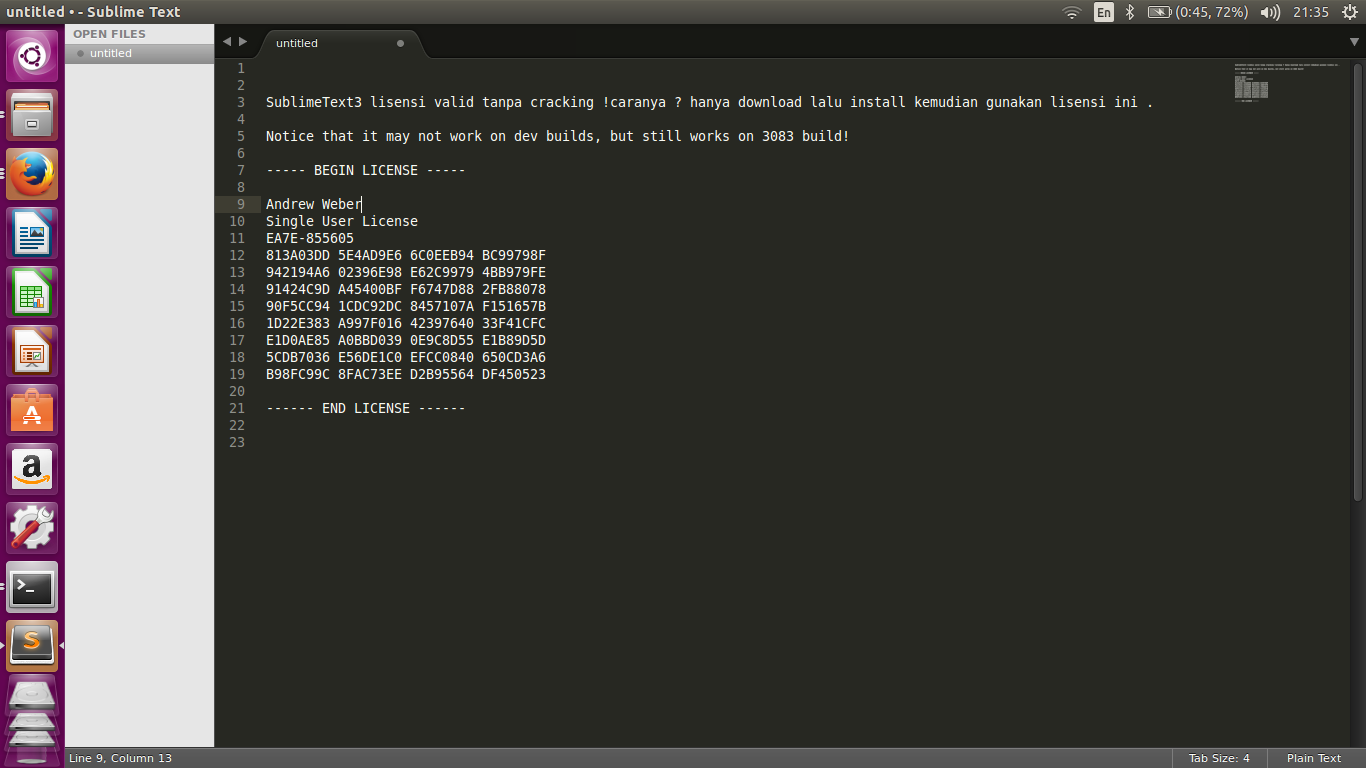Click the line starting with B98FC99C
Screen dimensions: 1366x768
[x=406, y=374]
